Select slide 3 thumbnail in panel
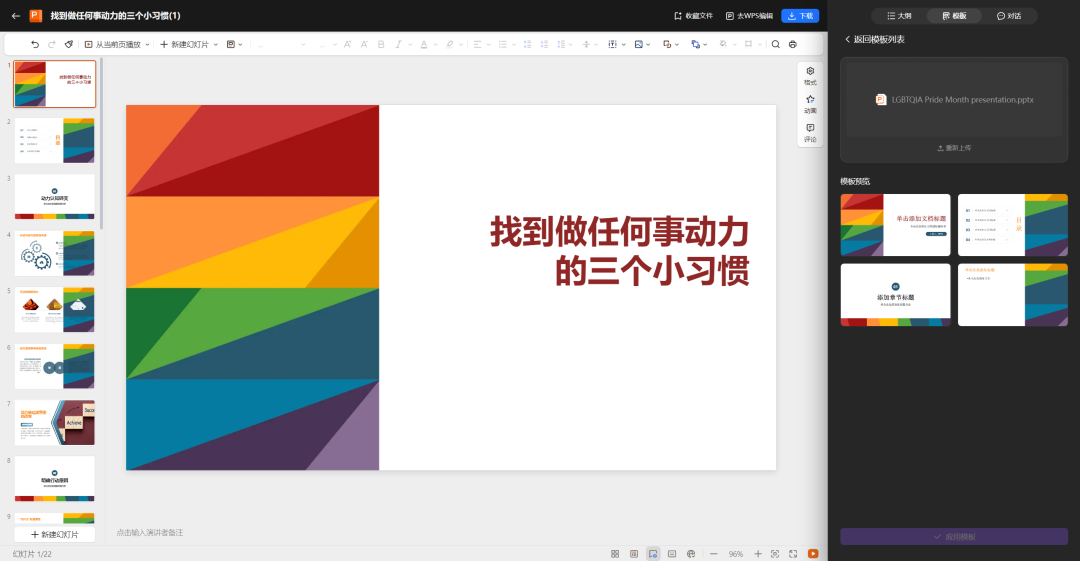The height and width of the screenshot is (561, 1080). [55, 196]
